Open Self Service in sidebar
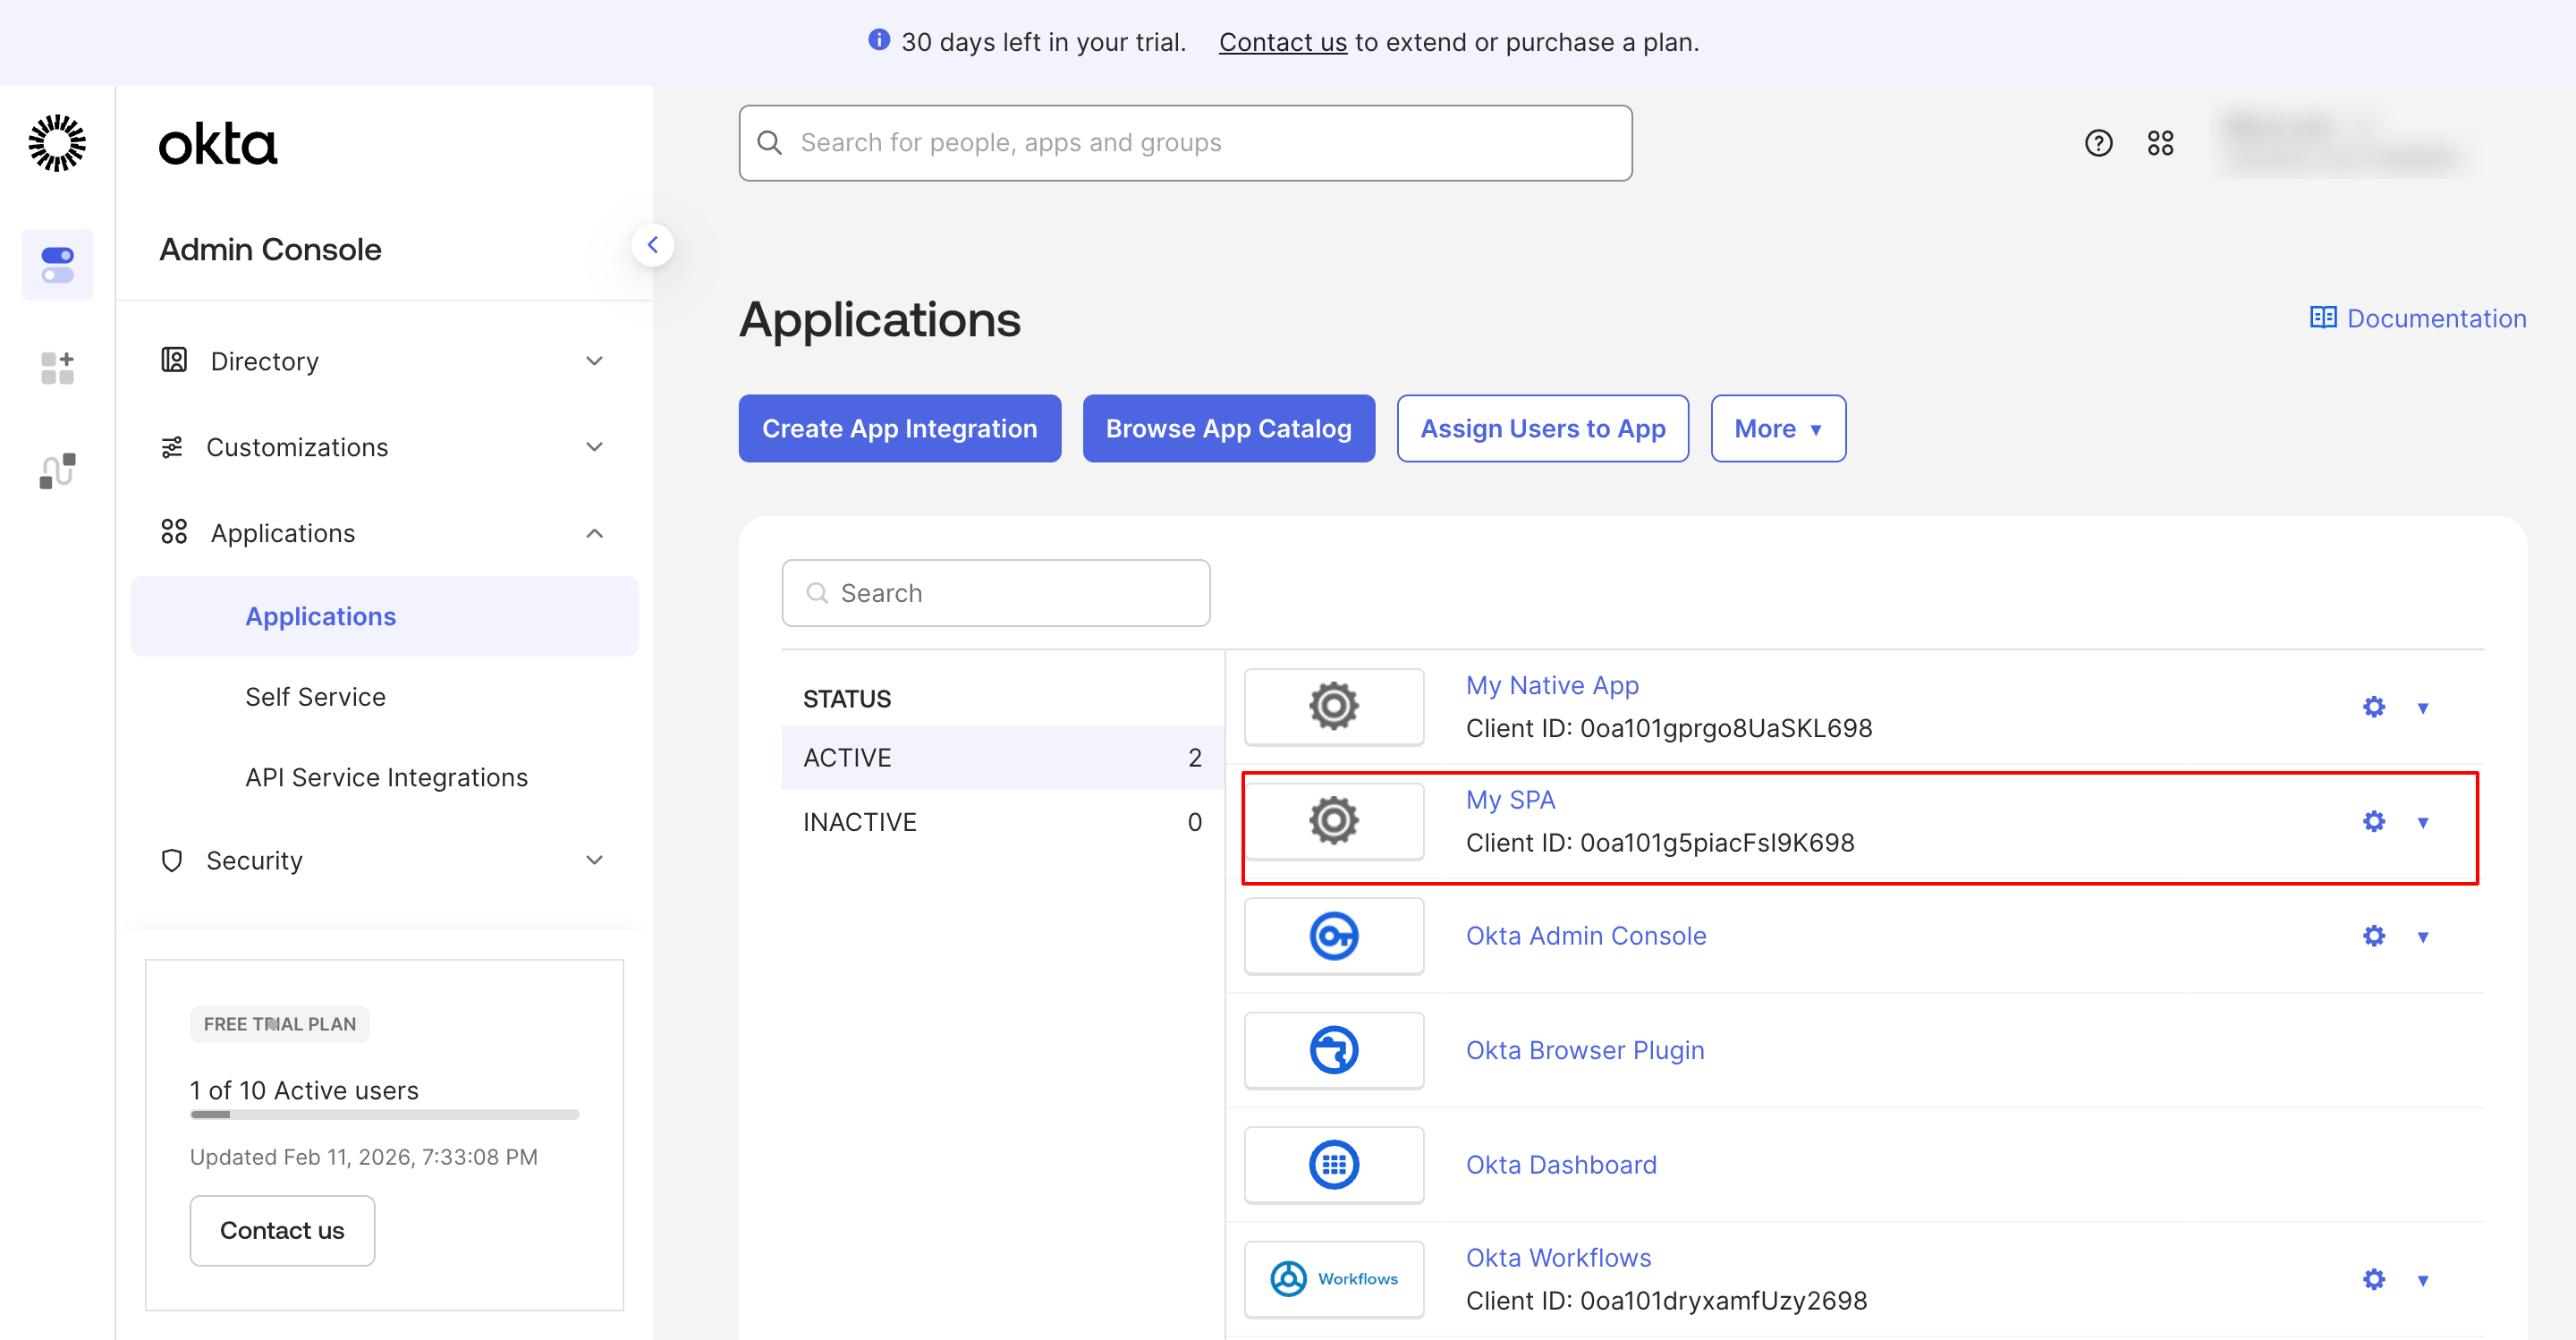This screenshot has width=2576, height=1340. point(315,696)
